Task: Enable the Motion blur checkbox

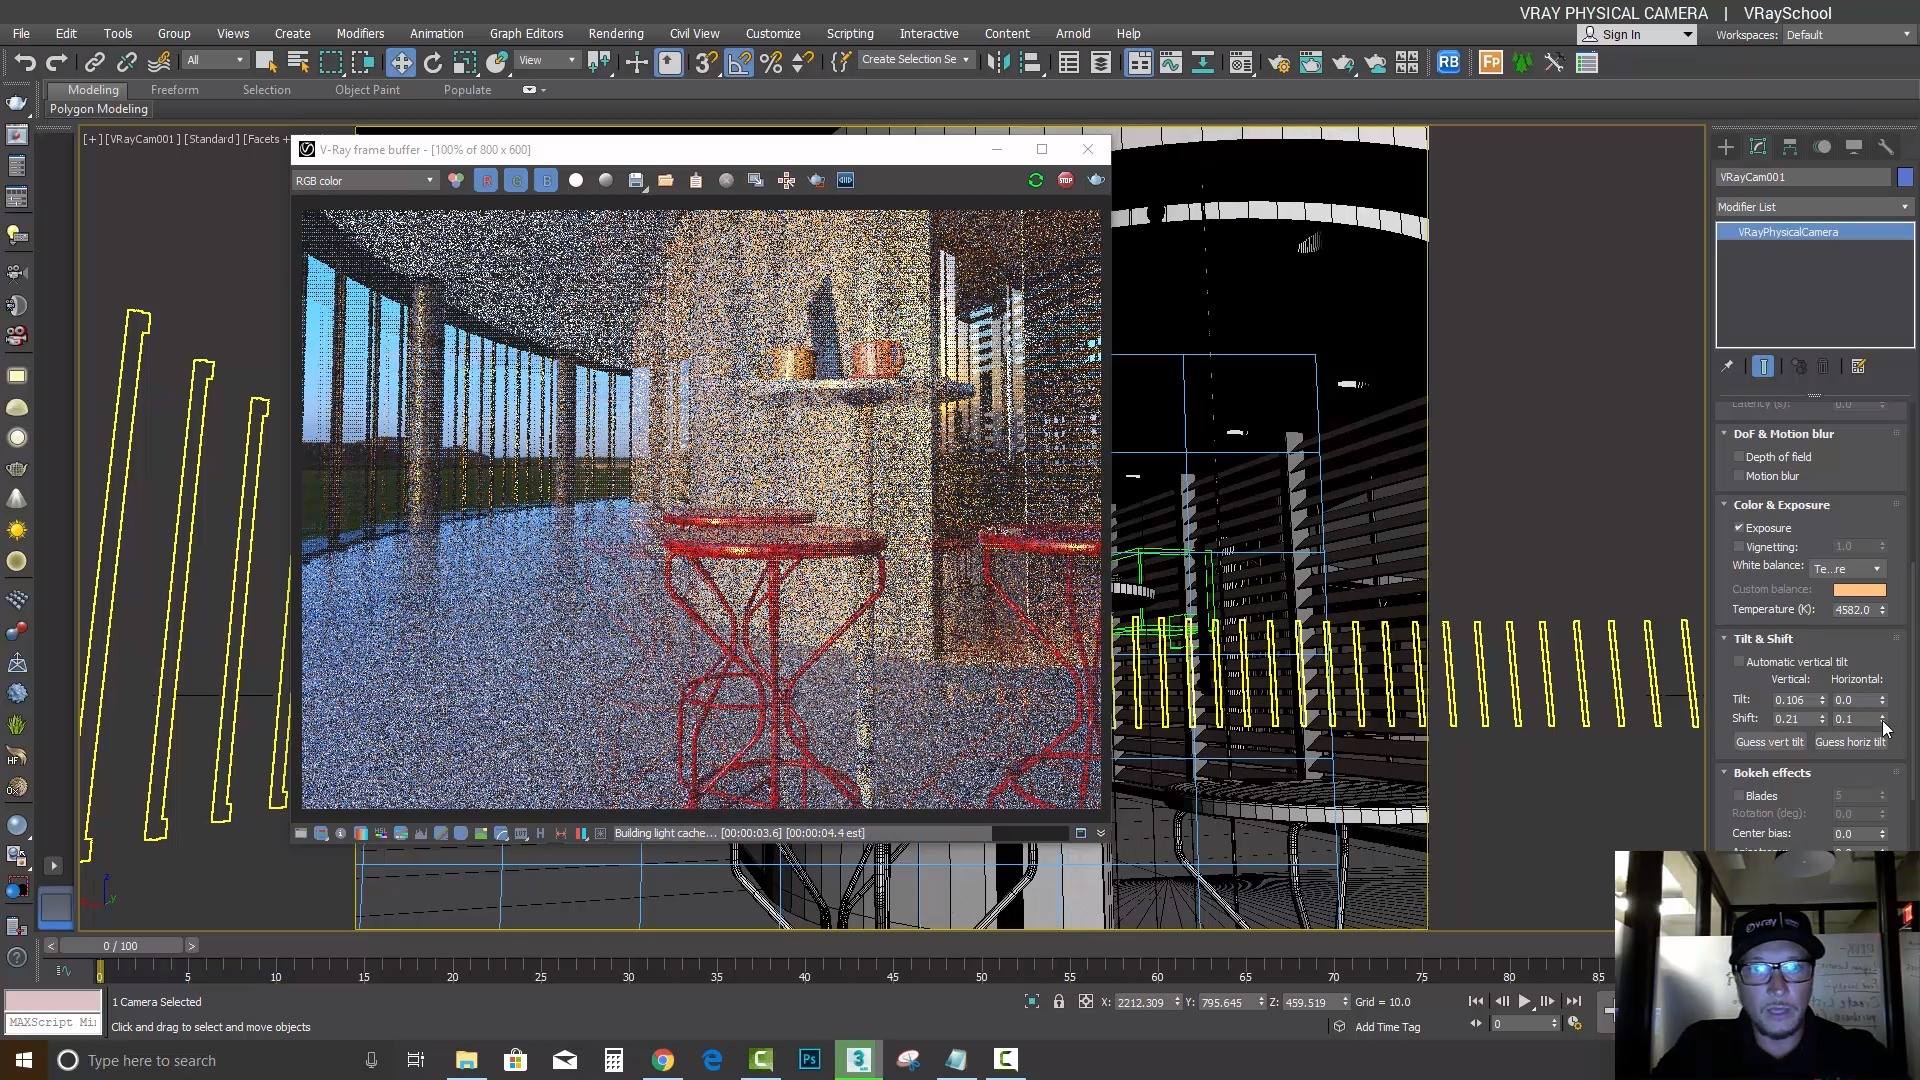Action: pyautogui.click(x=1739, y=476)
